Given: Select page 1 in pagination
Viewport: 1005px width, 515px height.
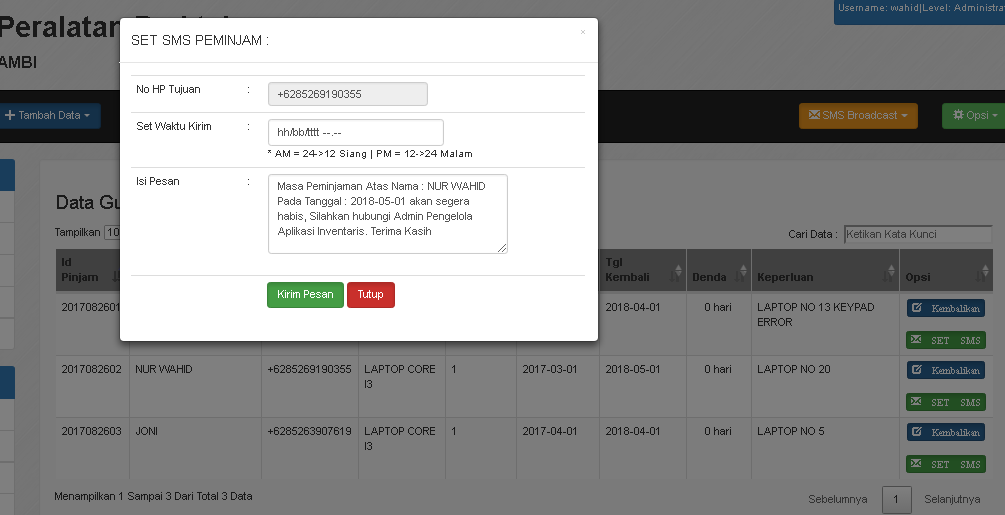Looking at the screenshot, I should pyautogui.click(x=896, y=499).
